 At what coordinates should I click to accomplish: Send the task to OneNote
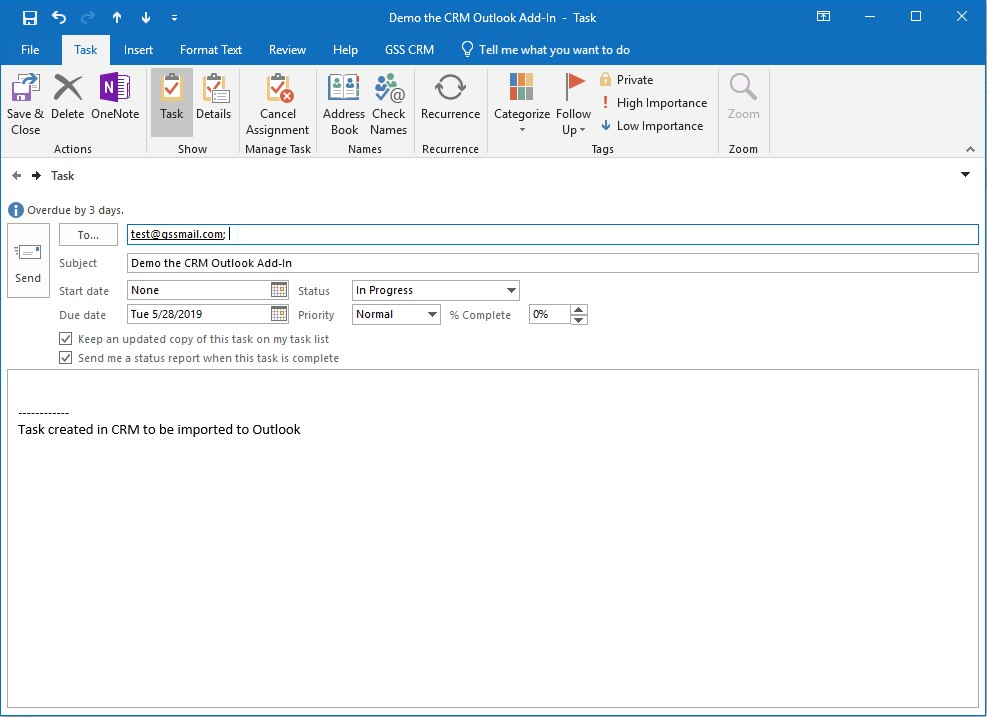pos(115,97)
